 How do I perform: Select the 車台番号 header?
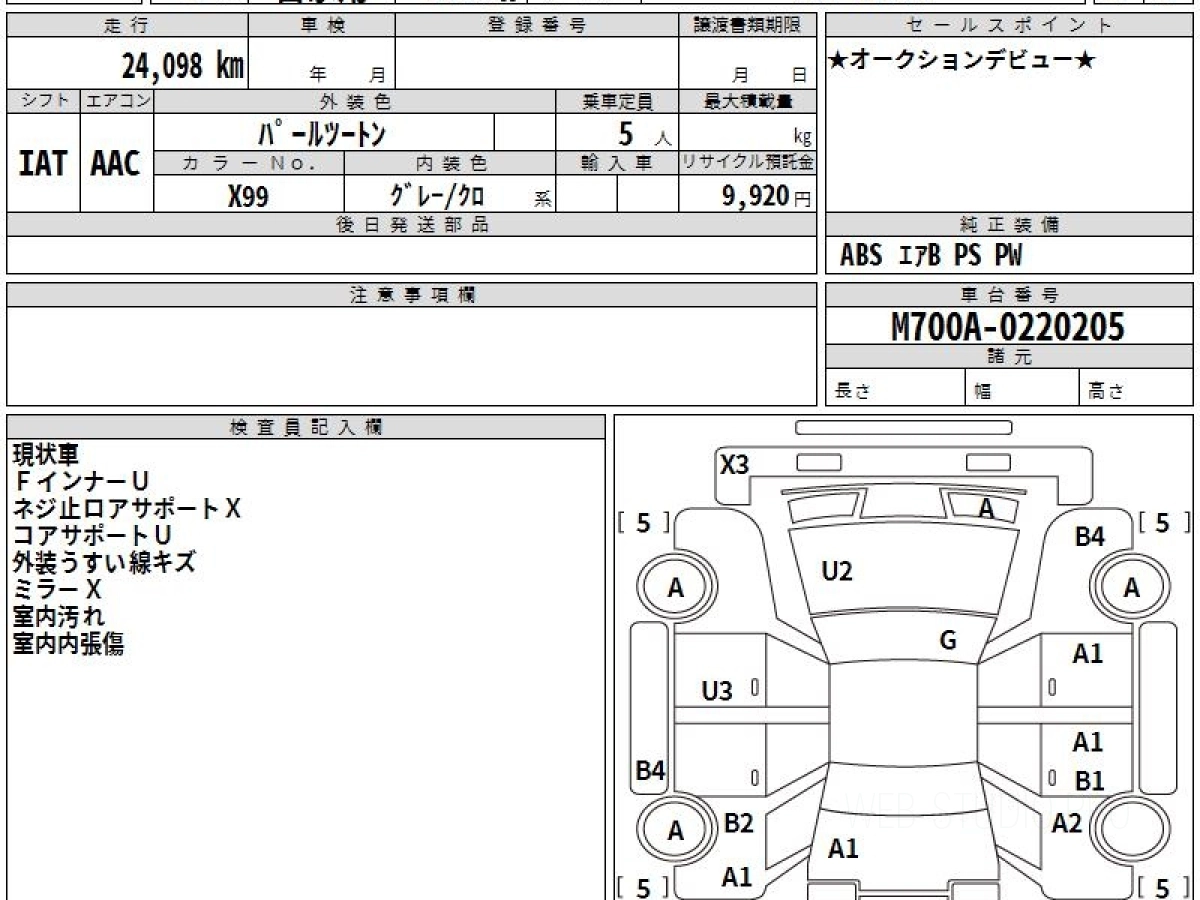click(x=1009, y=295)
